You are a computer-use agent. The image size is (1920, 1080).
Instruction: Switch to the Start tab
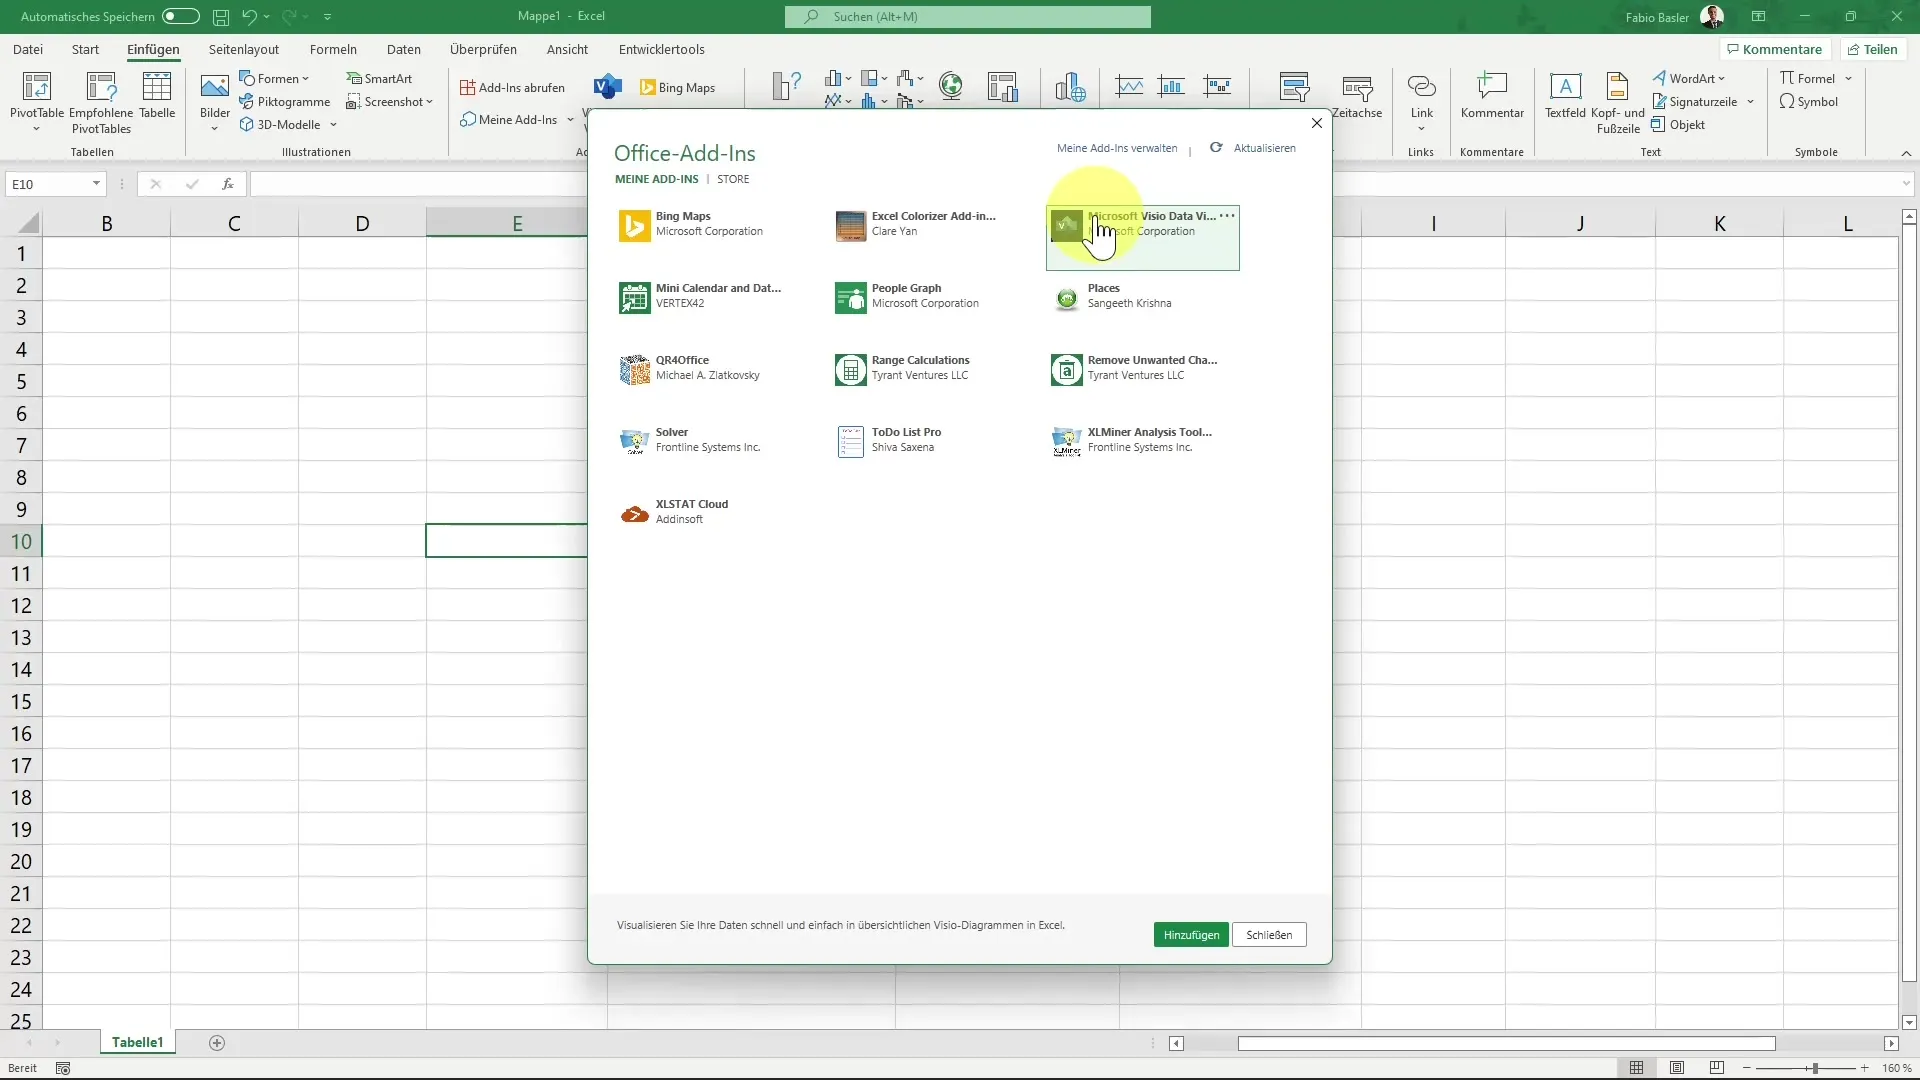point(85,49)
